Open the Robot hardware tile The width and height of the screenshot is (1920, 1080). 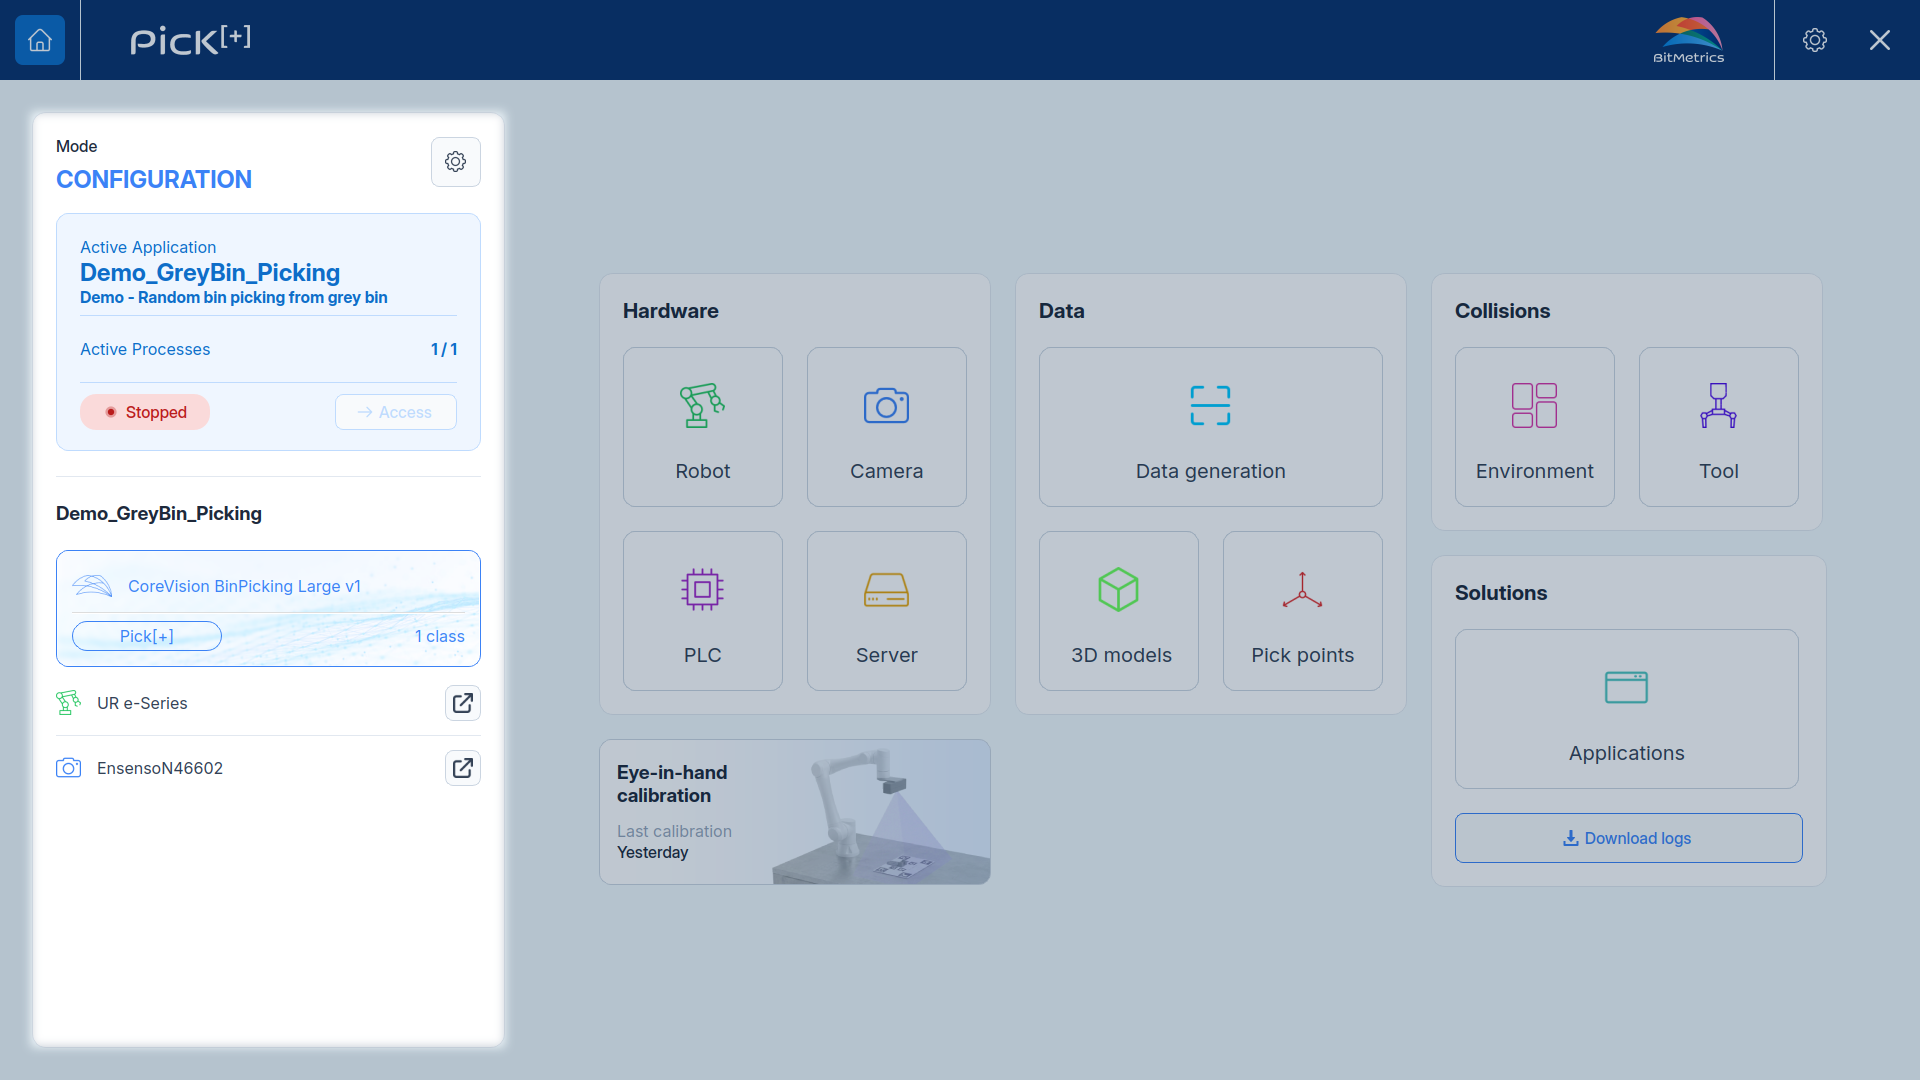(x=702, y=427)
